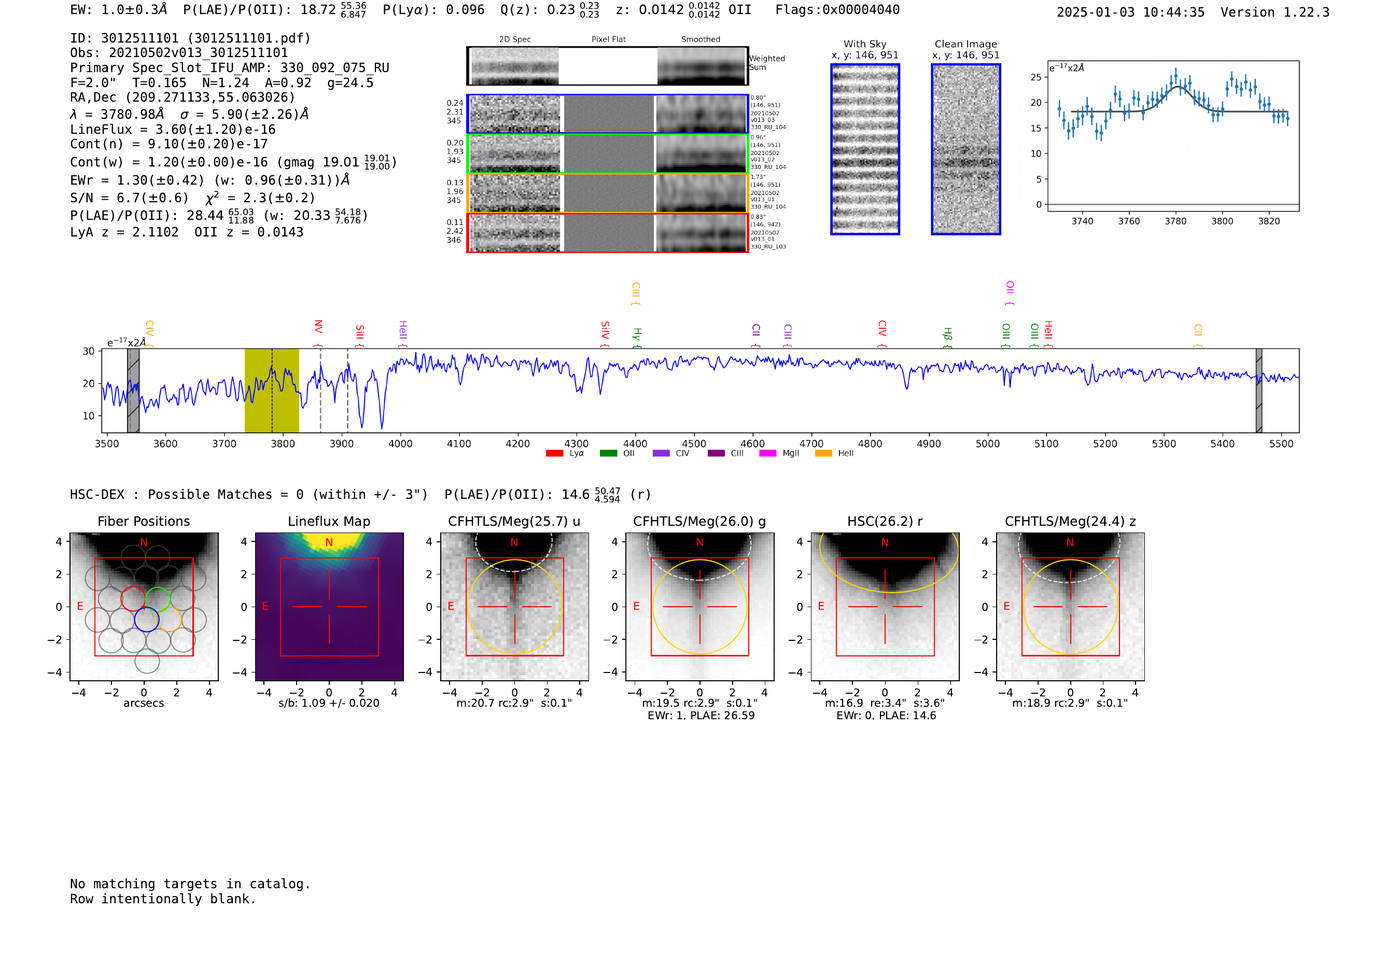
Task: Click the m:16.9 re:3.4" caption
Action: pos(884,703)
